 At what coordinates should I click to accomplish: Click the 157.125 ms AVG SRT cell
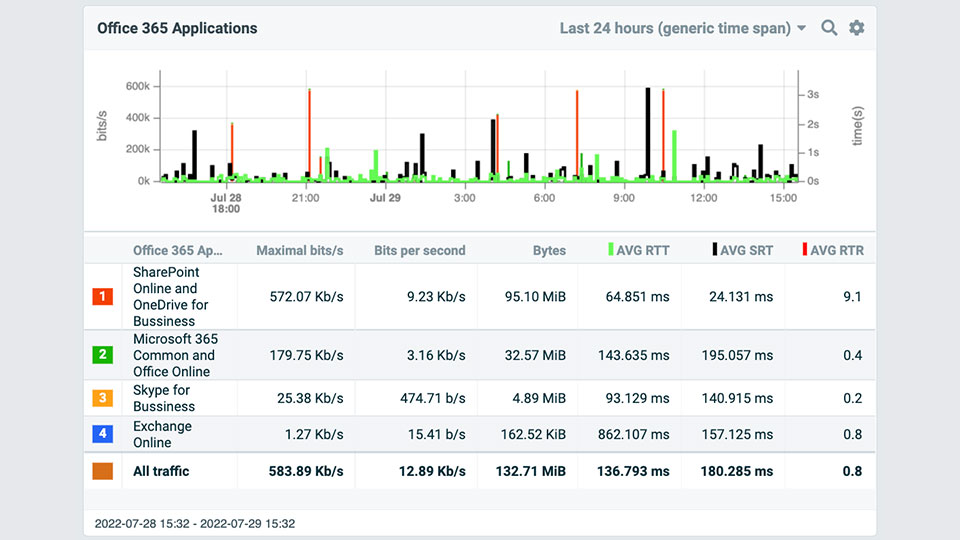point(737,434)
